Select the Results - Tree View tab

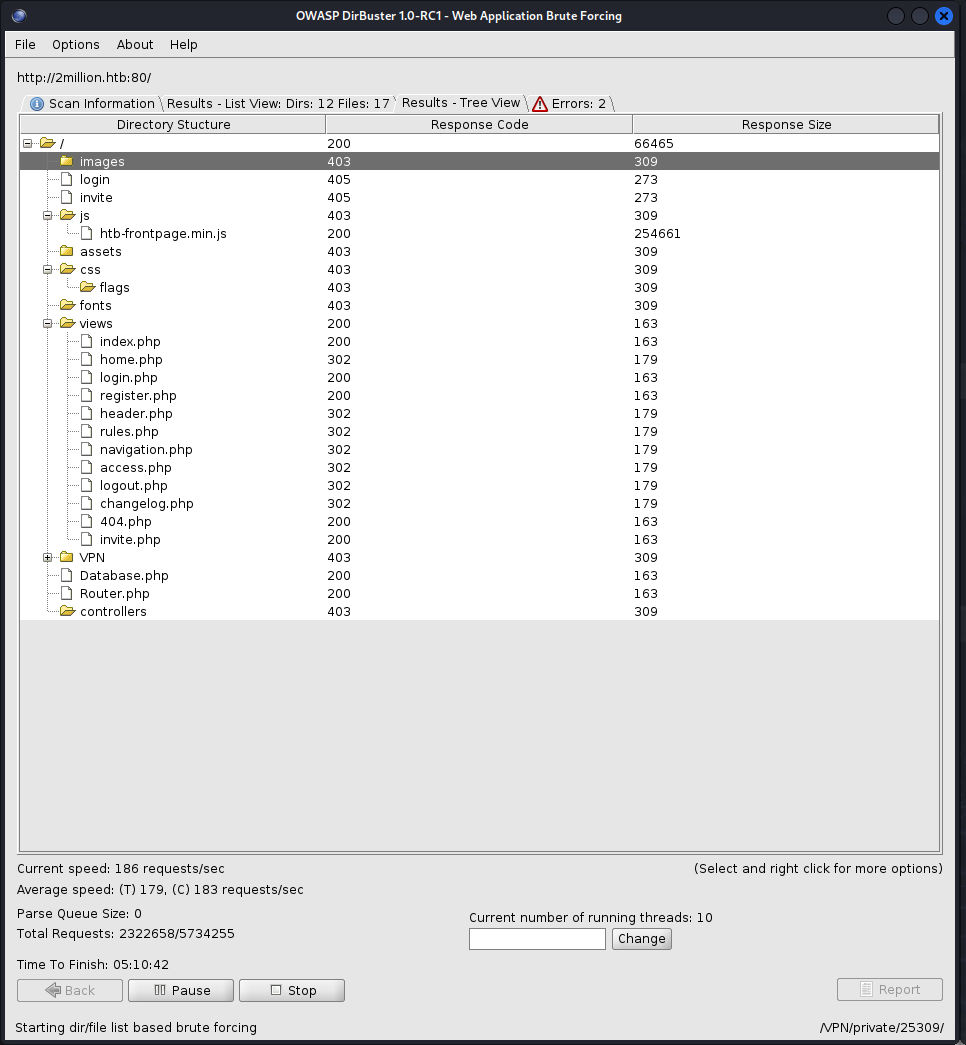point(461,103)
